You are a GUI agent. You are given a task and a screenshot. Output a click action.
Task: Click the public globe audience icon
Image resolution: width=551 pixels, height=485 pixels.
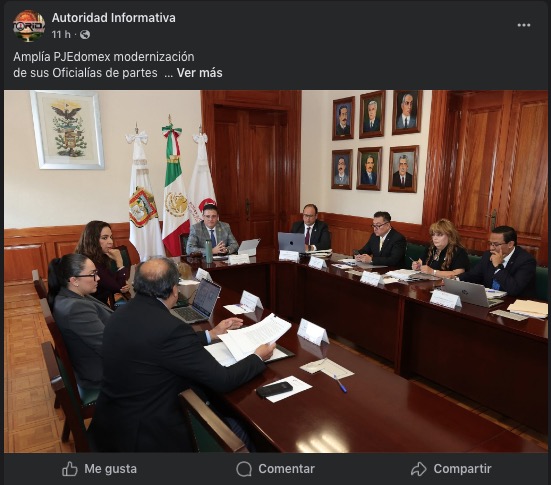pos(85,34)
